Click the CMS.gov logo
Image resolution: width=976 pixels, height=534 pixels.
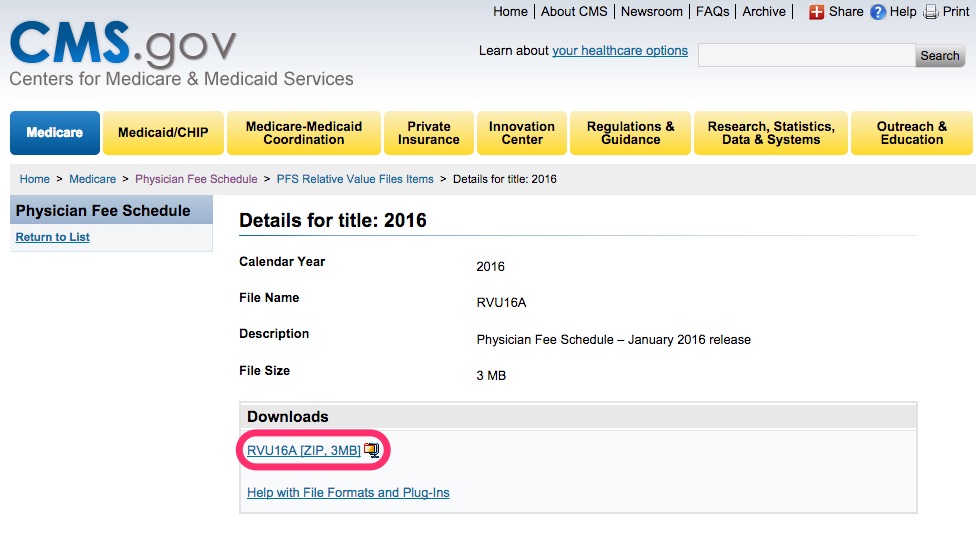pyautogui.click(x=123, y=44)
